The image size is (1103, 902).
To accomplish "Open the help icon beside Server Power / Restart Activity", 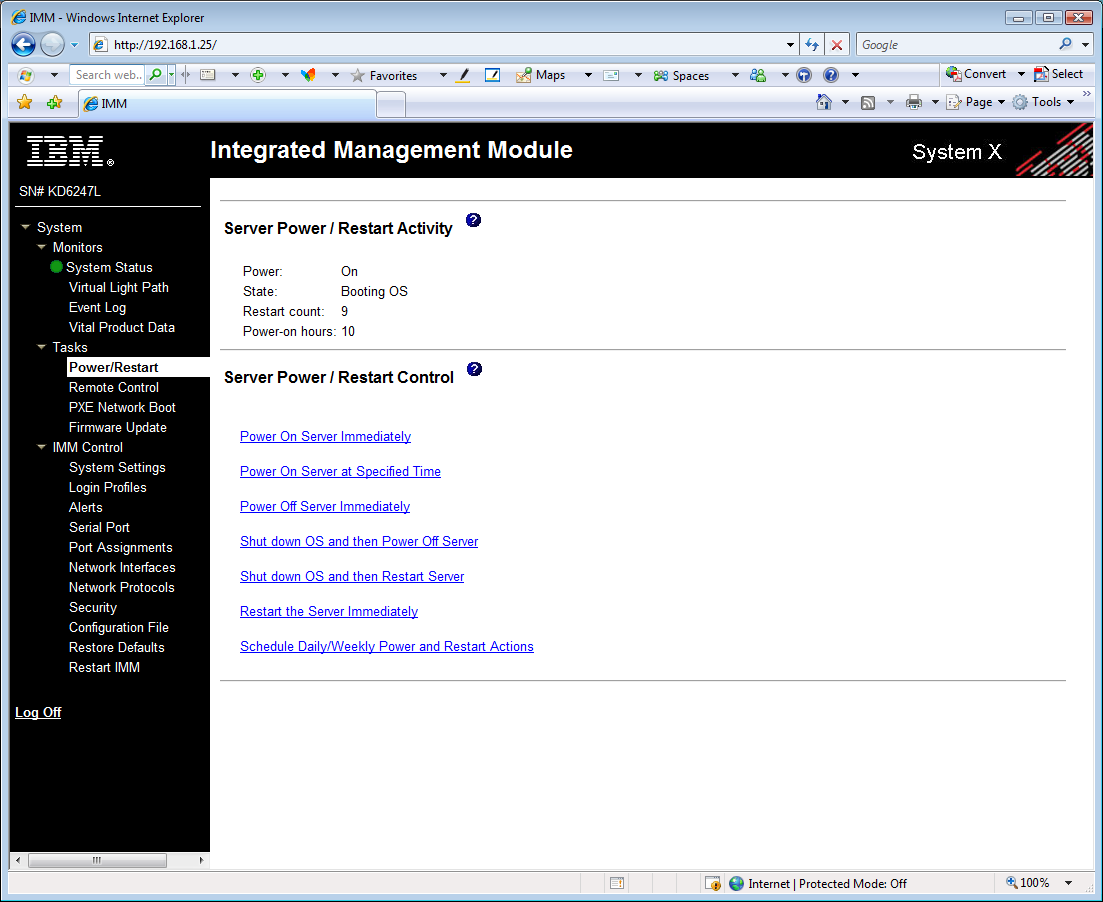I will pyautogui.click(x=473, y=219).
